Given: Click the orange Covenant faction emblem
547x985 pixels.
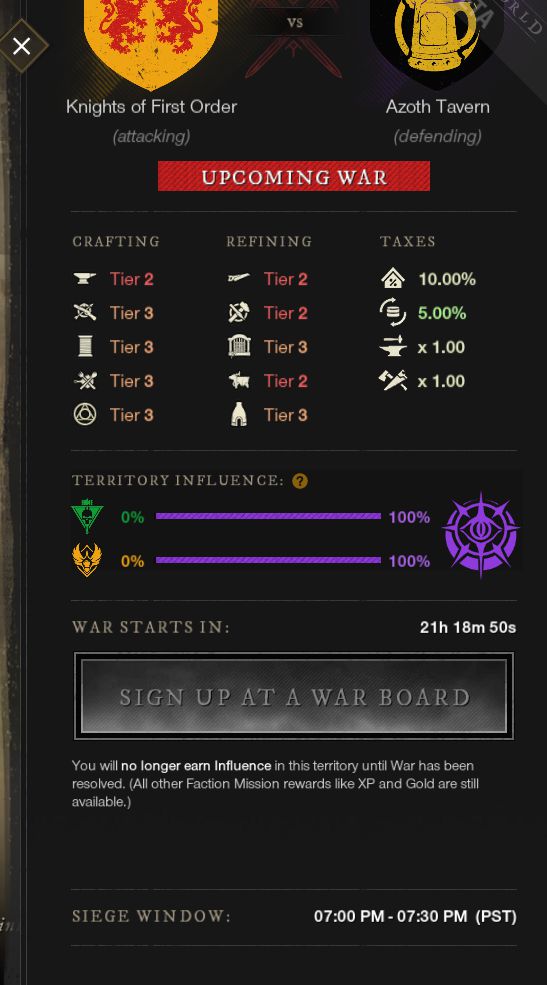Looking at the screenshot, I should [x=87, y=560].
